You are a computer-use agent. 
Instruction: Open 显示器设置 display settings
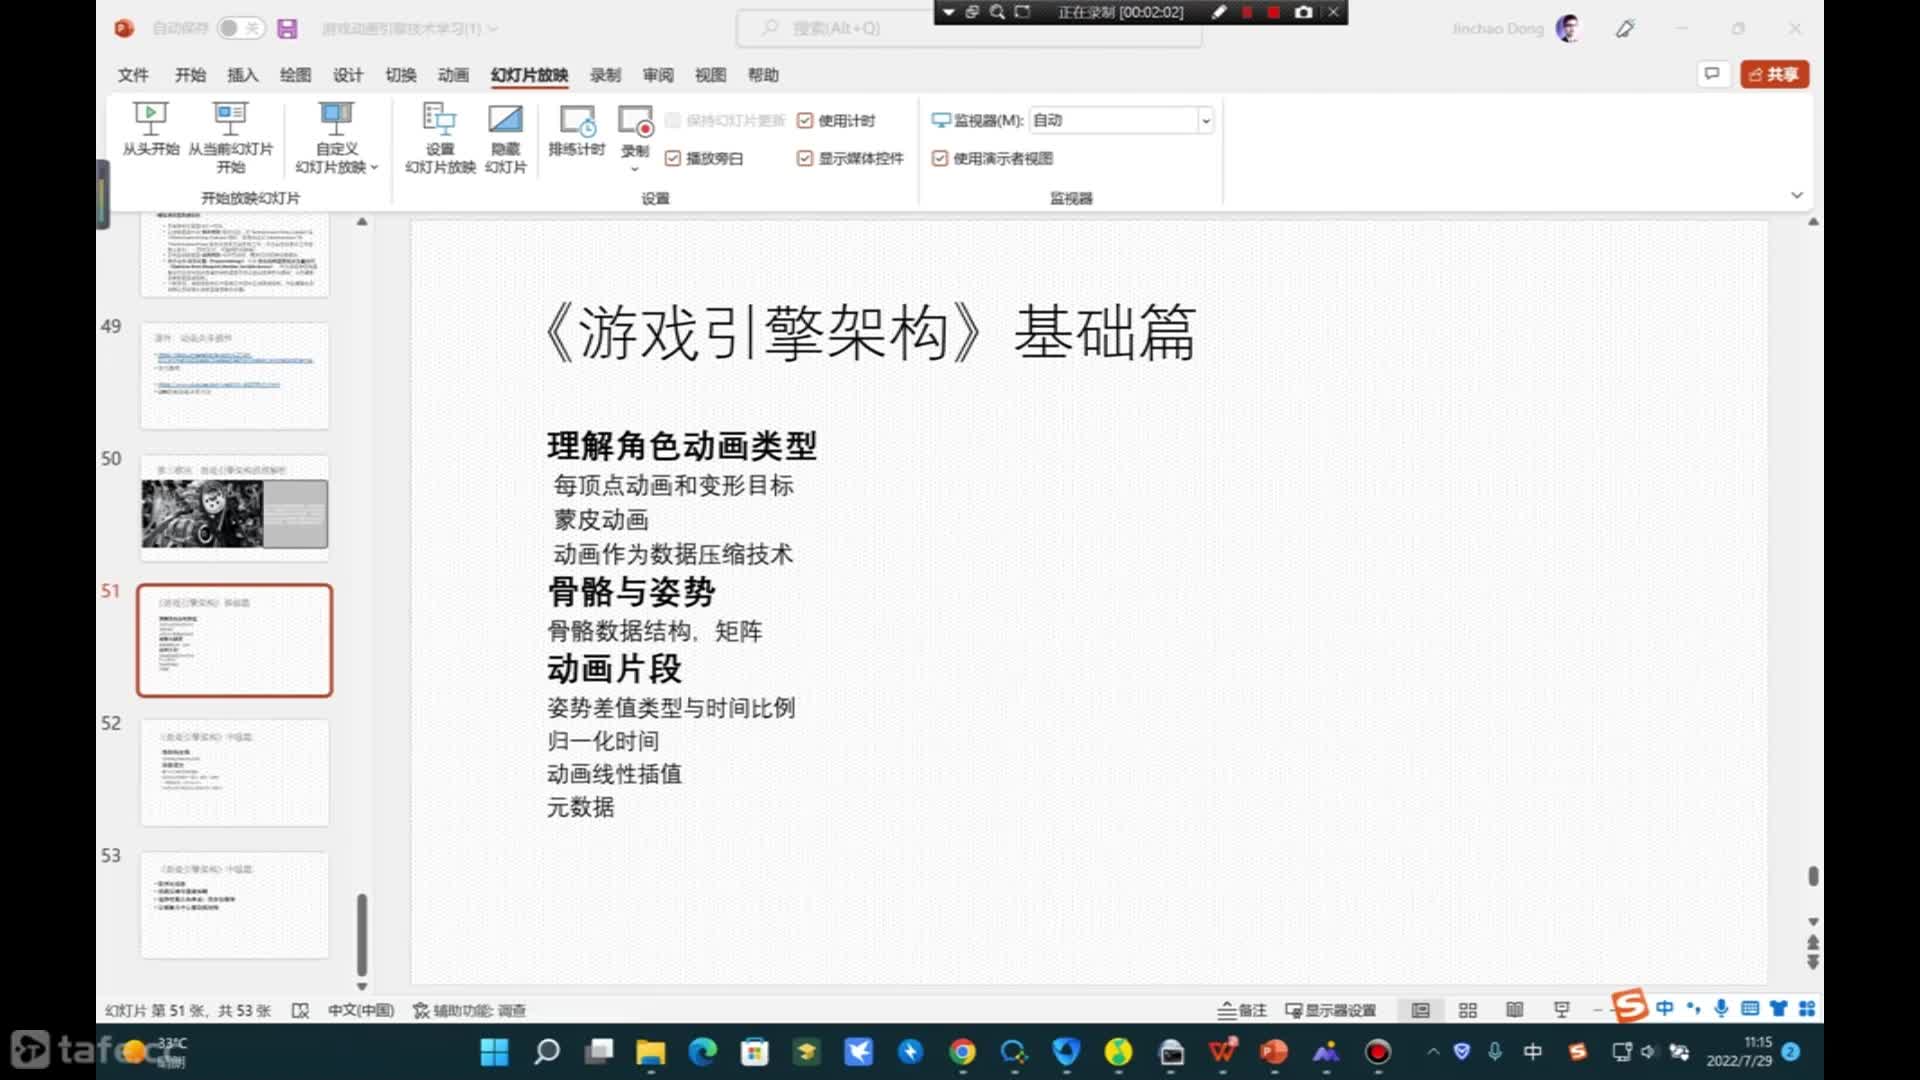(x=1331, y=1010)
